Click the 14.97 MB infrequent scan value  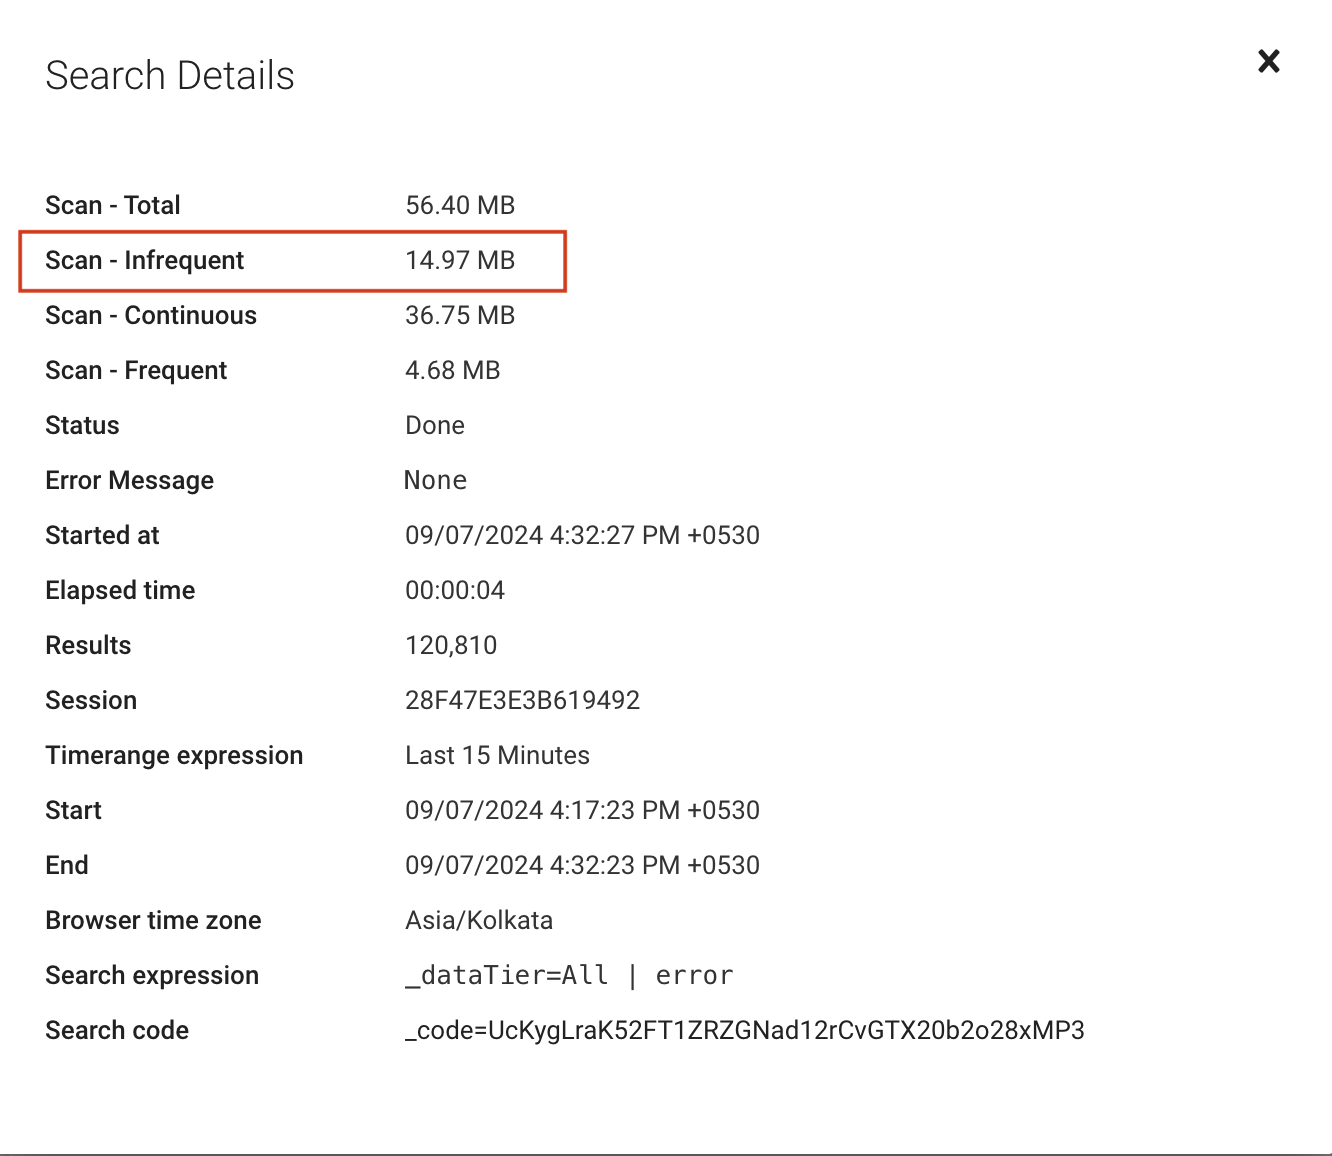[x=460, y=260]
